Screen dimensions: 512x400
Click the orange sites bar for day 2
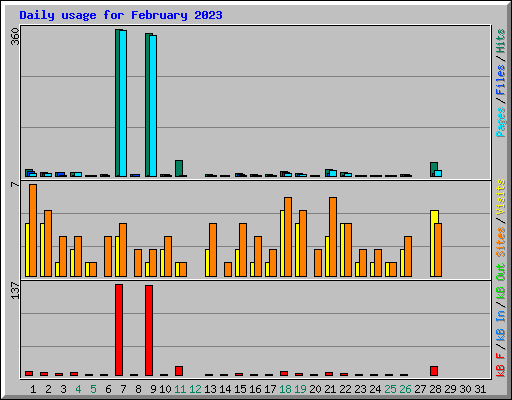click(x=48, y=243)
